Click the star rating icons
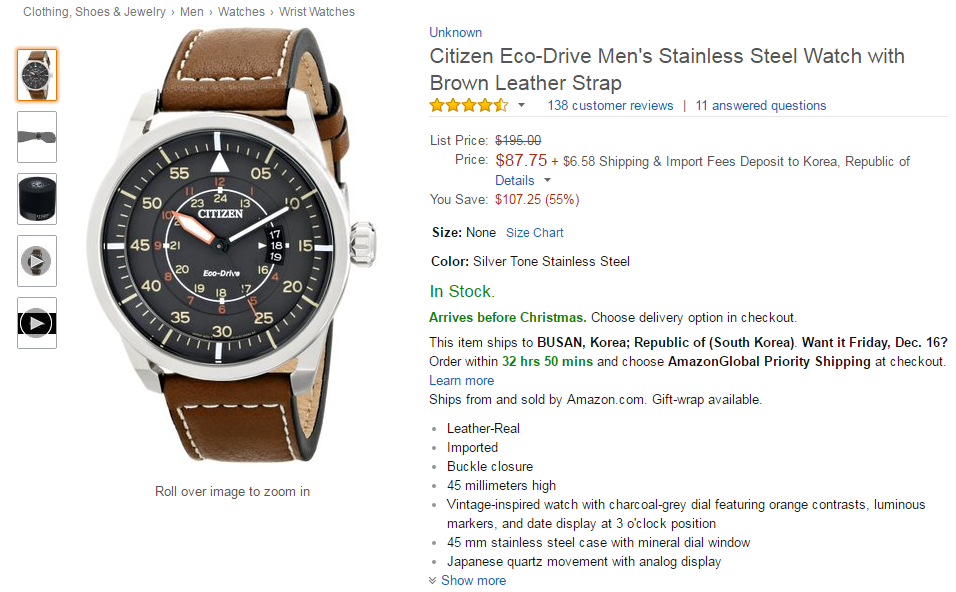The height and width of the screenshot is (592, 956). [x=469, y=105]
